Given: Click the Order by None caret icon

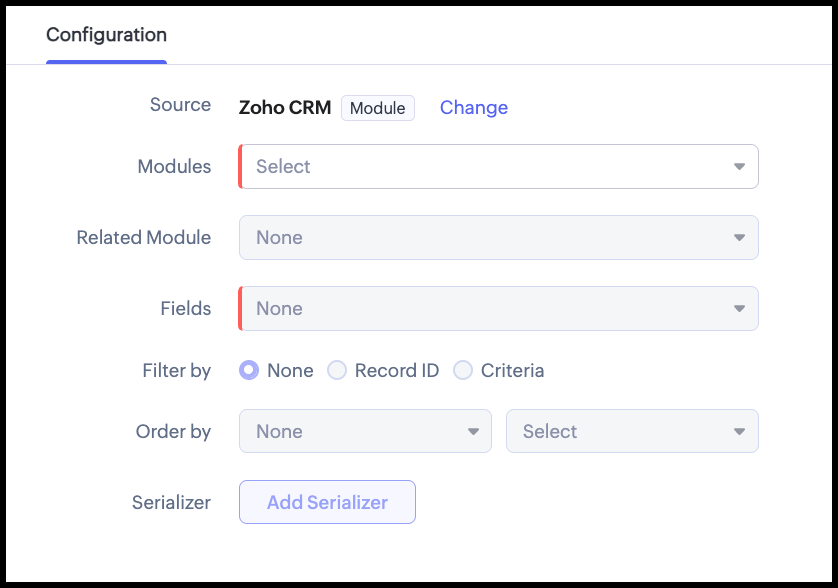Looking at the screenshot, I should [x=473, y=432].
